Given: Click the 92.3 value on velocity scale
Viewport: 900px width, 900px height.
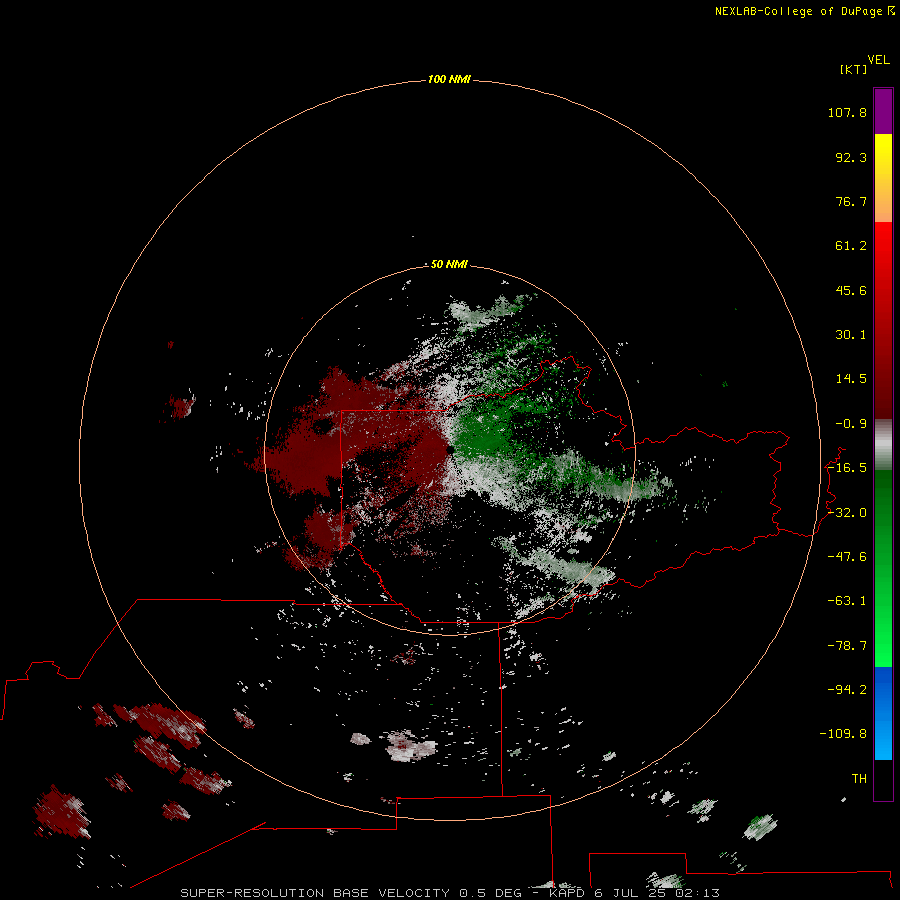Looking at the screenshot, I should tap(851, 157).
